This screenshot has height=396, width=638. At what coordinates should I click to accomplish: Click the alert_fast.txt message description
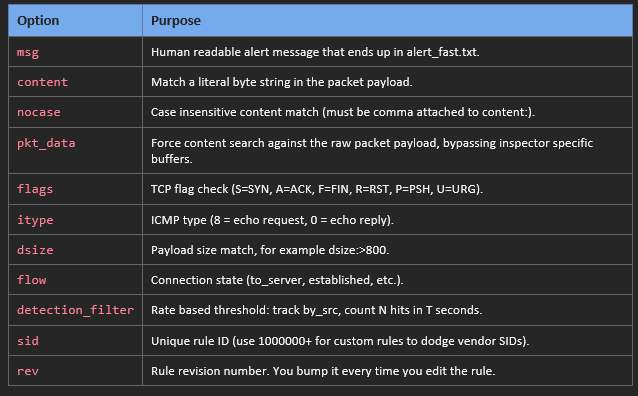pos(315,52)
